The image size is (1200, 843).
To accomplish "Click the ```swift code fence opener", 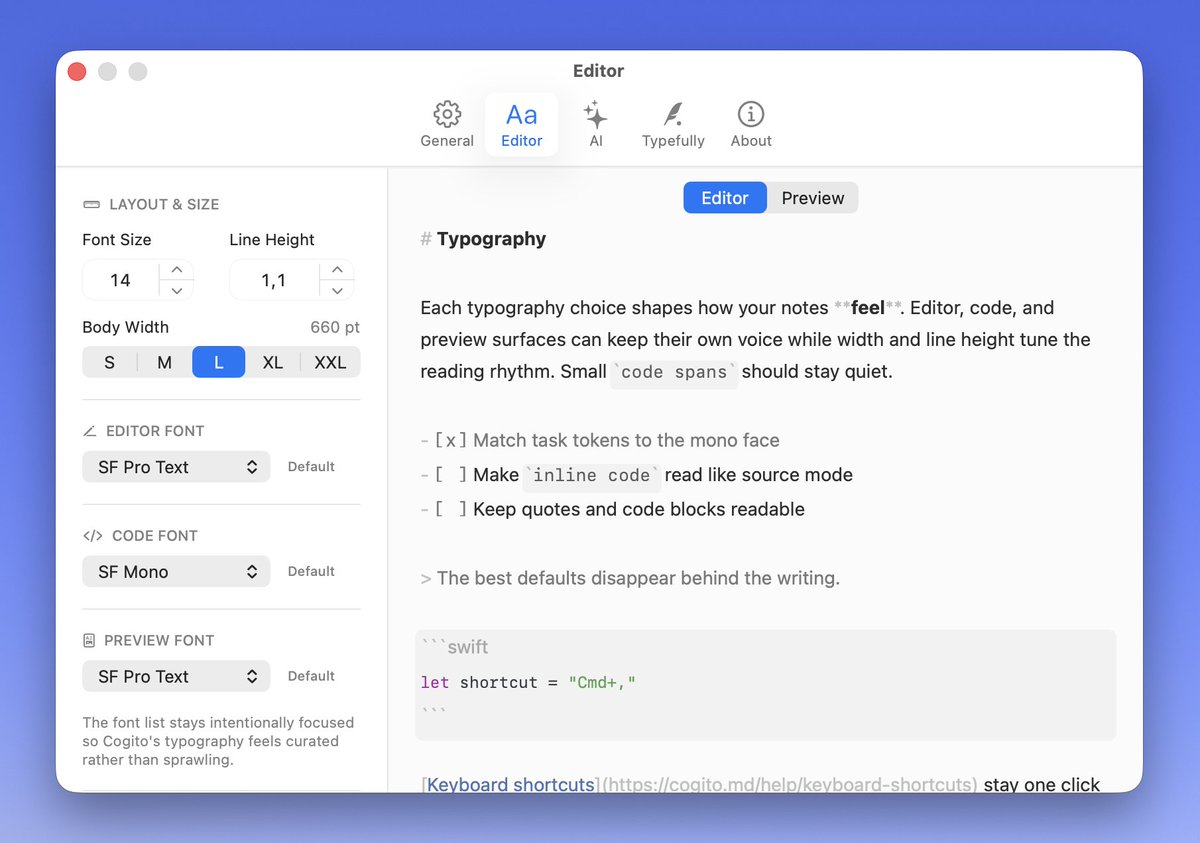I will coord(455,647).
